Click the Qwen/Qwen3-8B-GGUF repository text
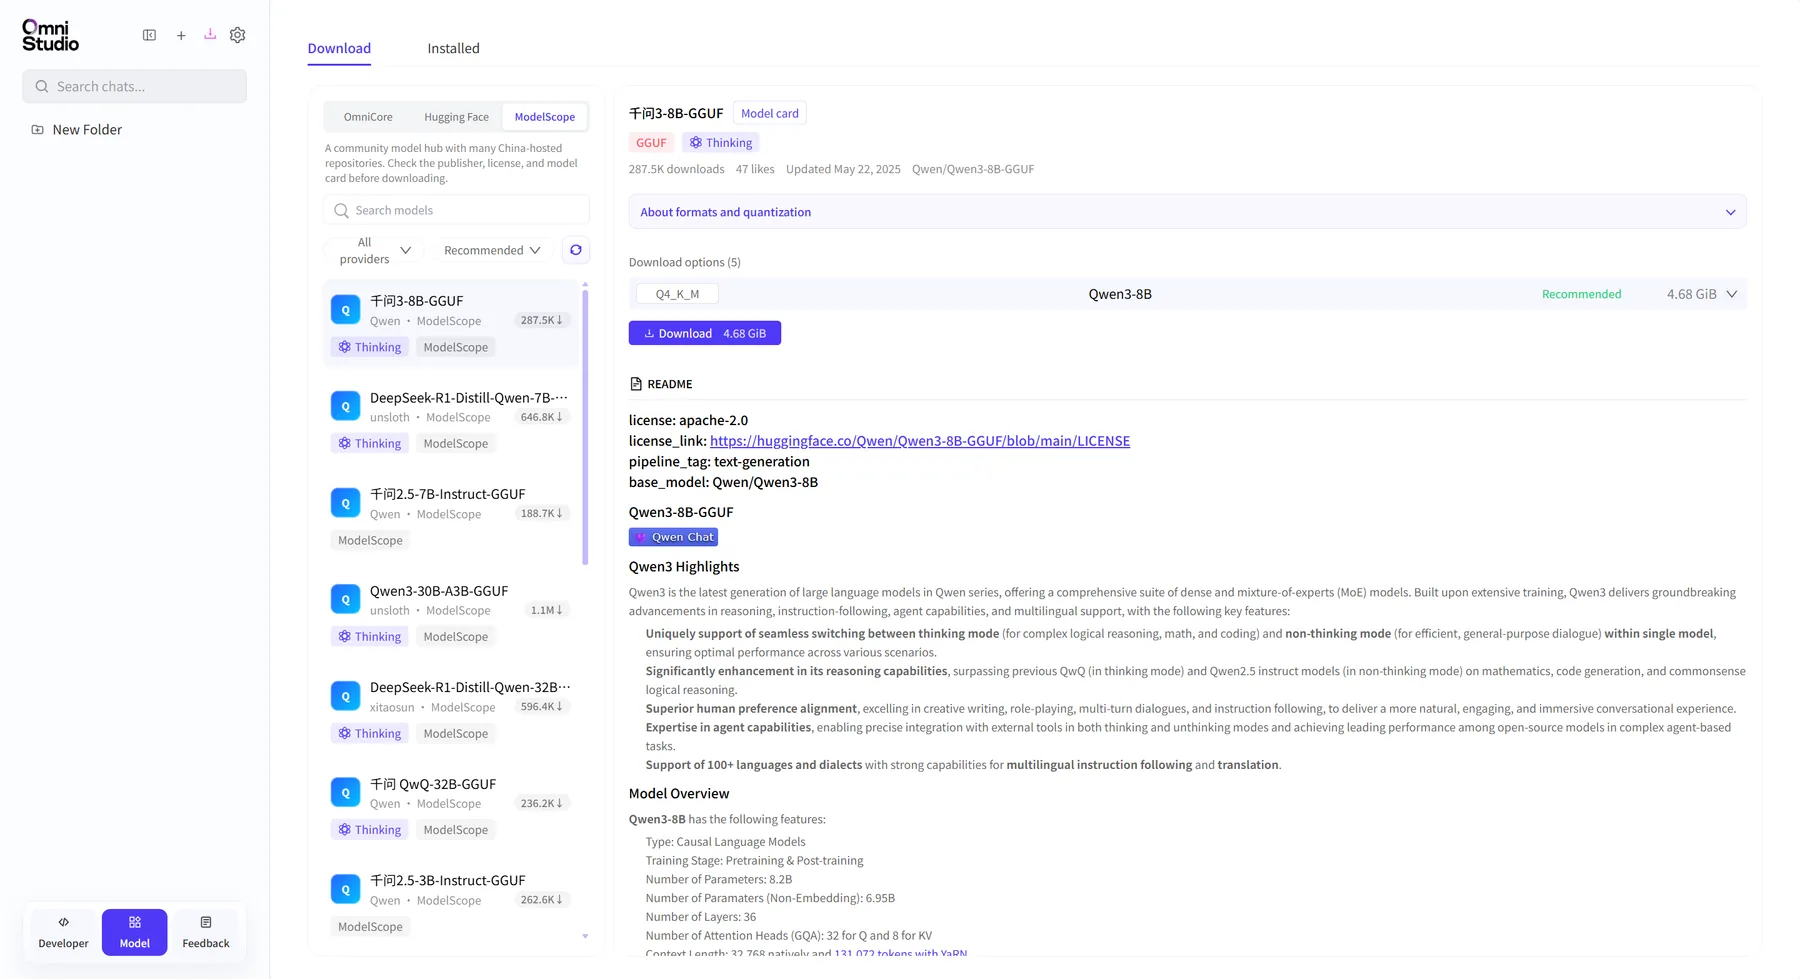 973,169
